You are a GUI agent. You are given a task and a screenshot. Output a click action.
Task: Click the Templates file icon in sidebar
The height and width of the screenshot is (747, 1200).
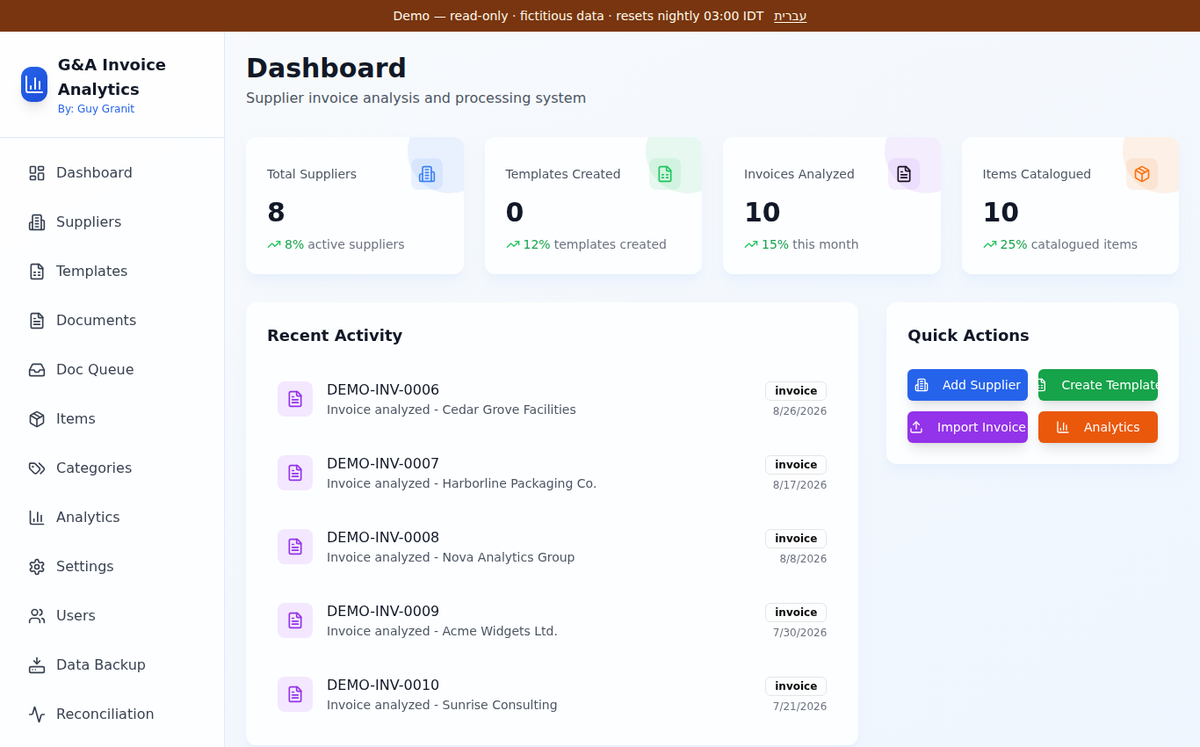pos(37,271)
